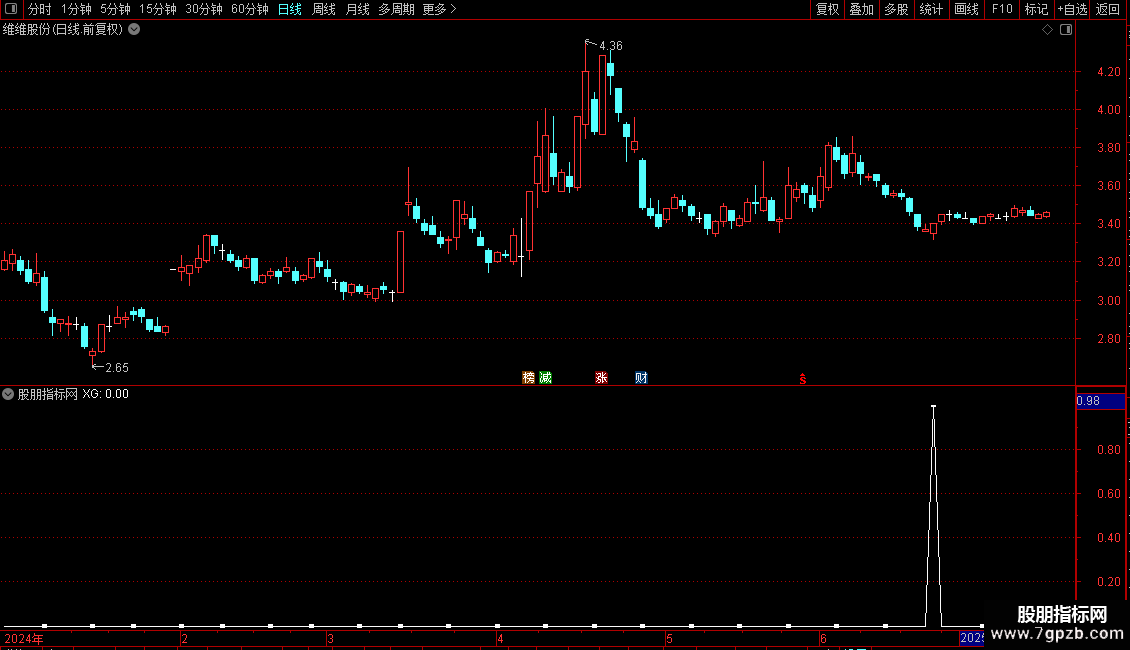Viewport: 1130px width, 650px height.
Task: Click the 2024年 date axis label
Action: point(24,639)
